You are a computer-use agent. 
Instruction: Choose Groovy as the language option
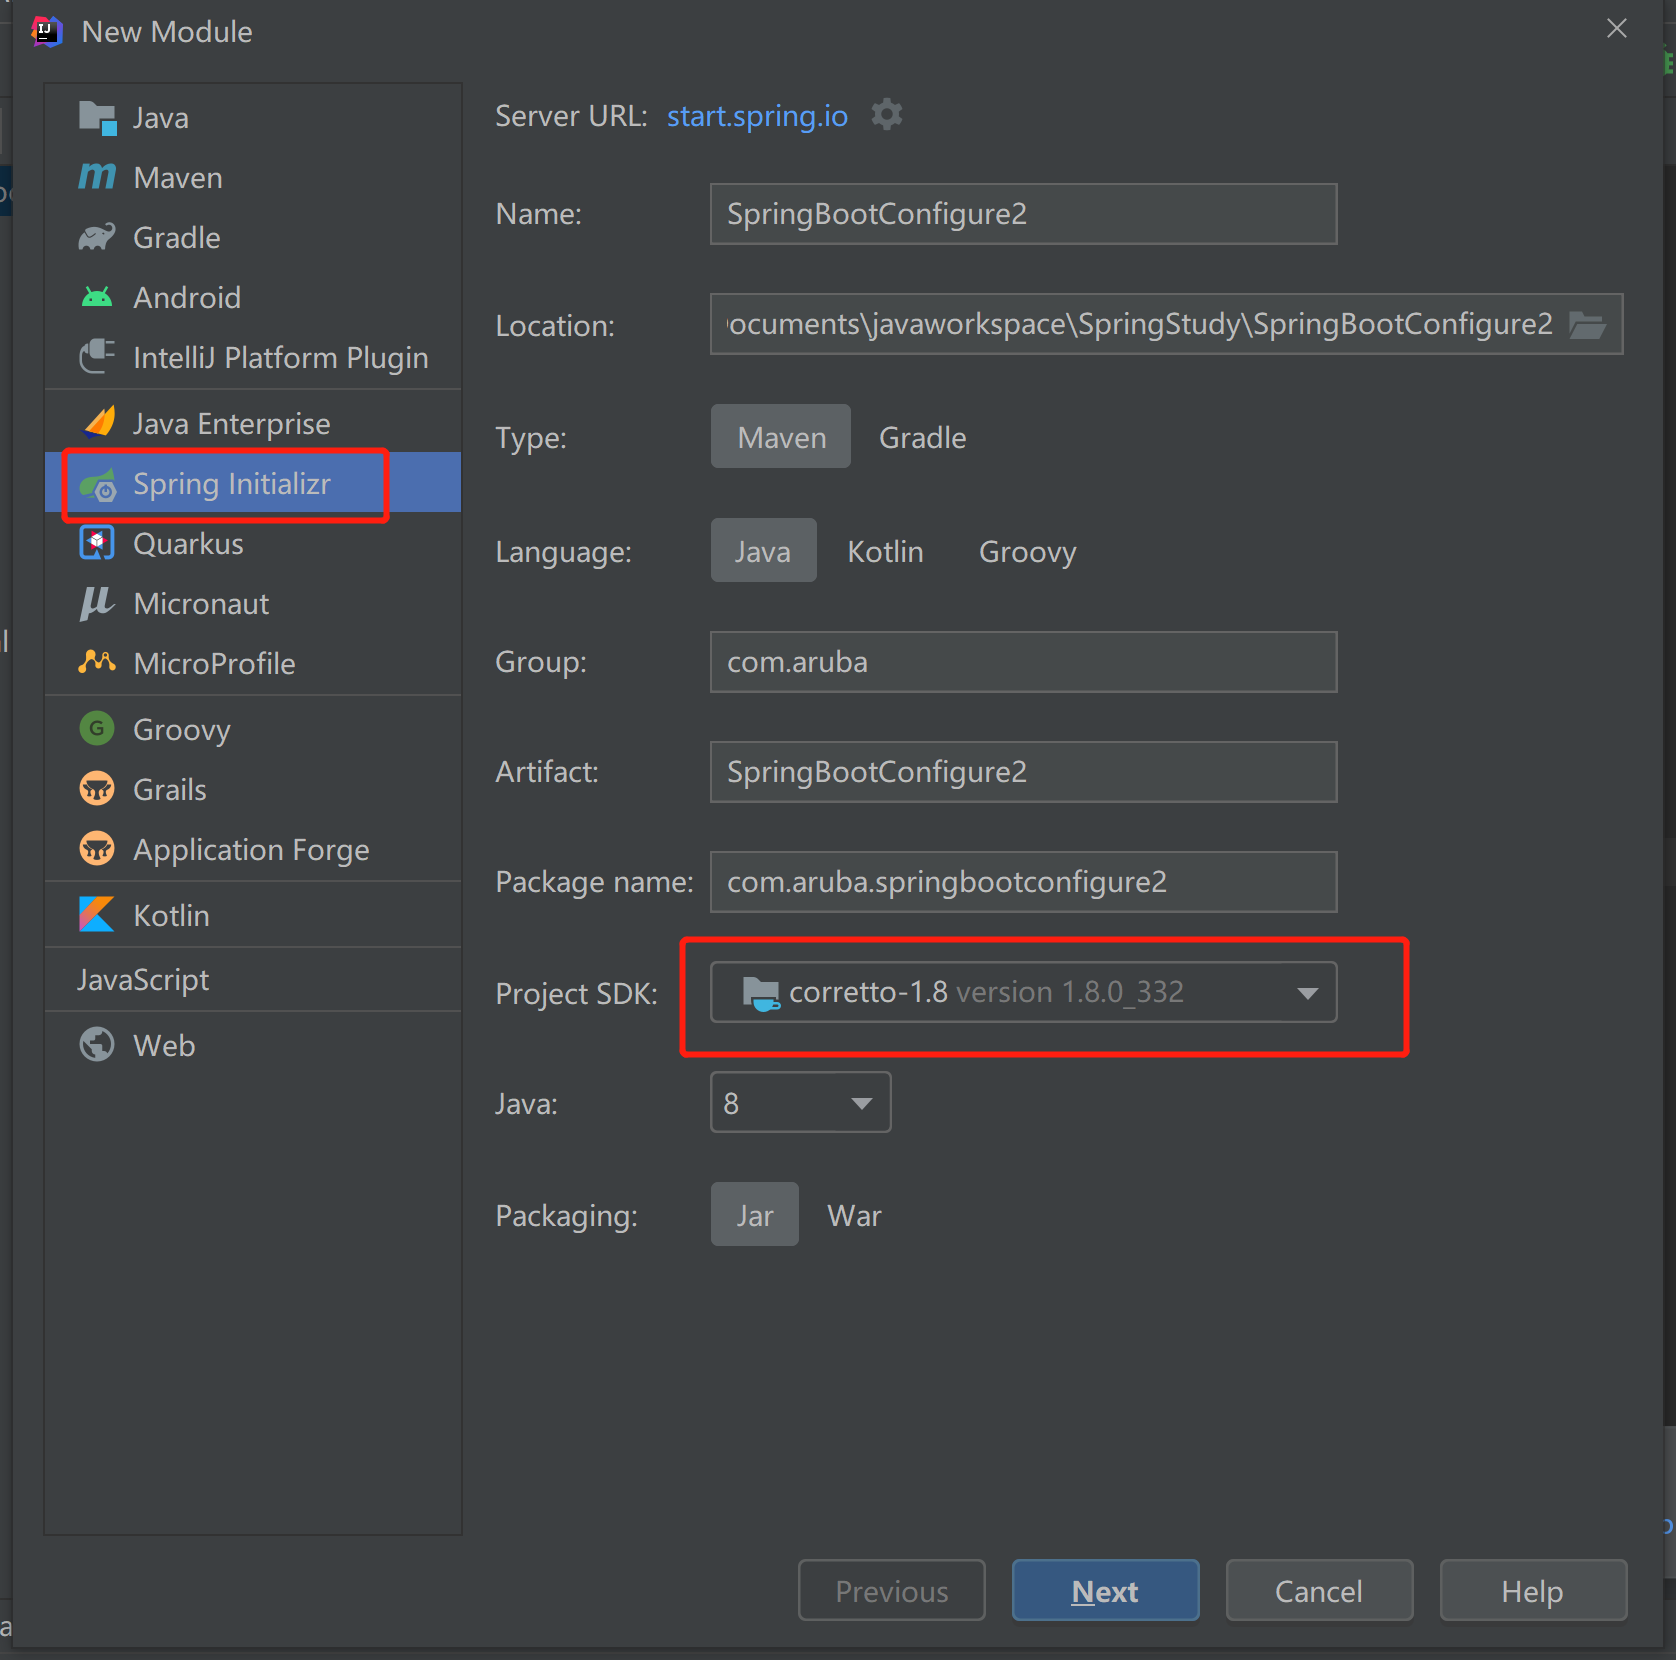(x=1027, y=551)
